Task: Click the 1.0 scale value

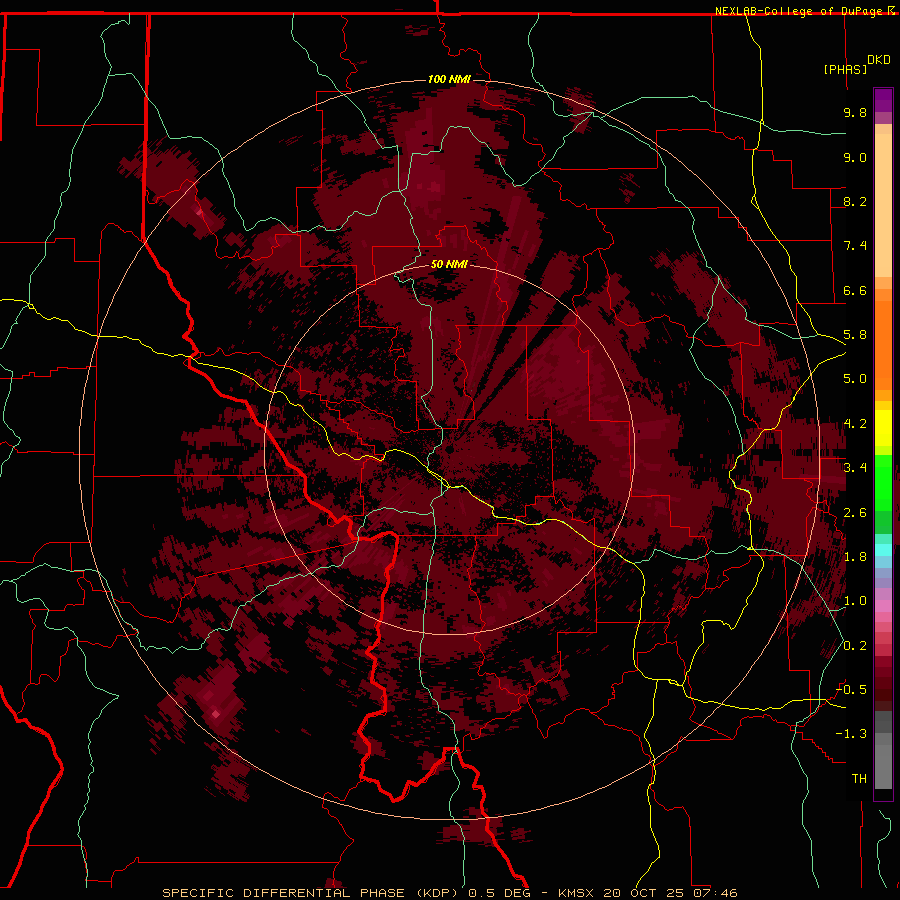Action: 855,601
